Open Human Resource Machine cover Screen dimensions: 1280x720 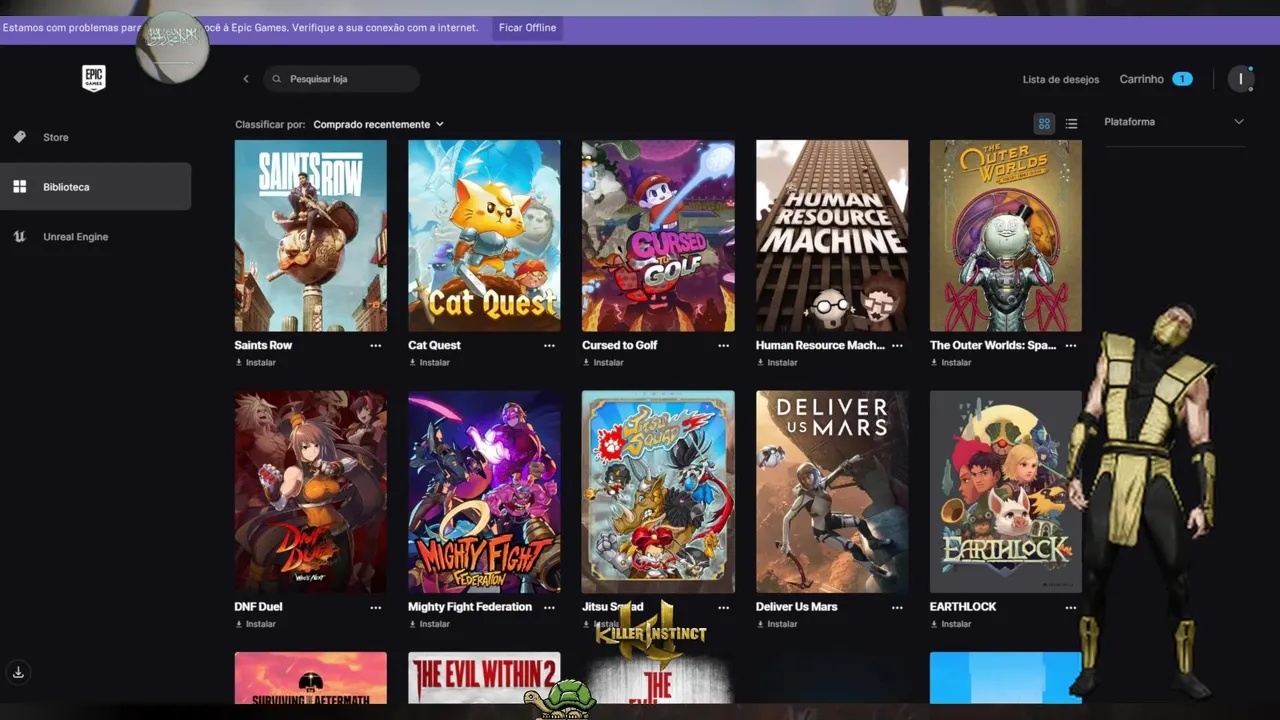point(832,235)
